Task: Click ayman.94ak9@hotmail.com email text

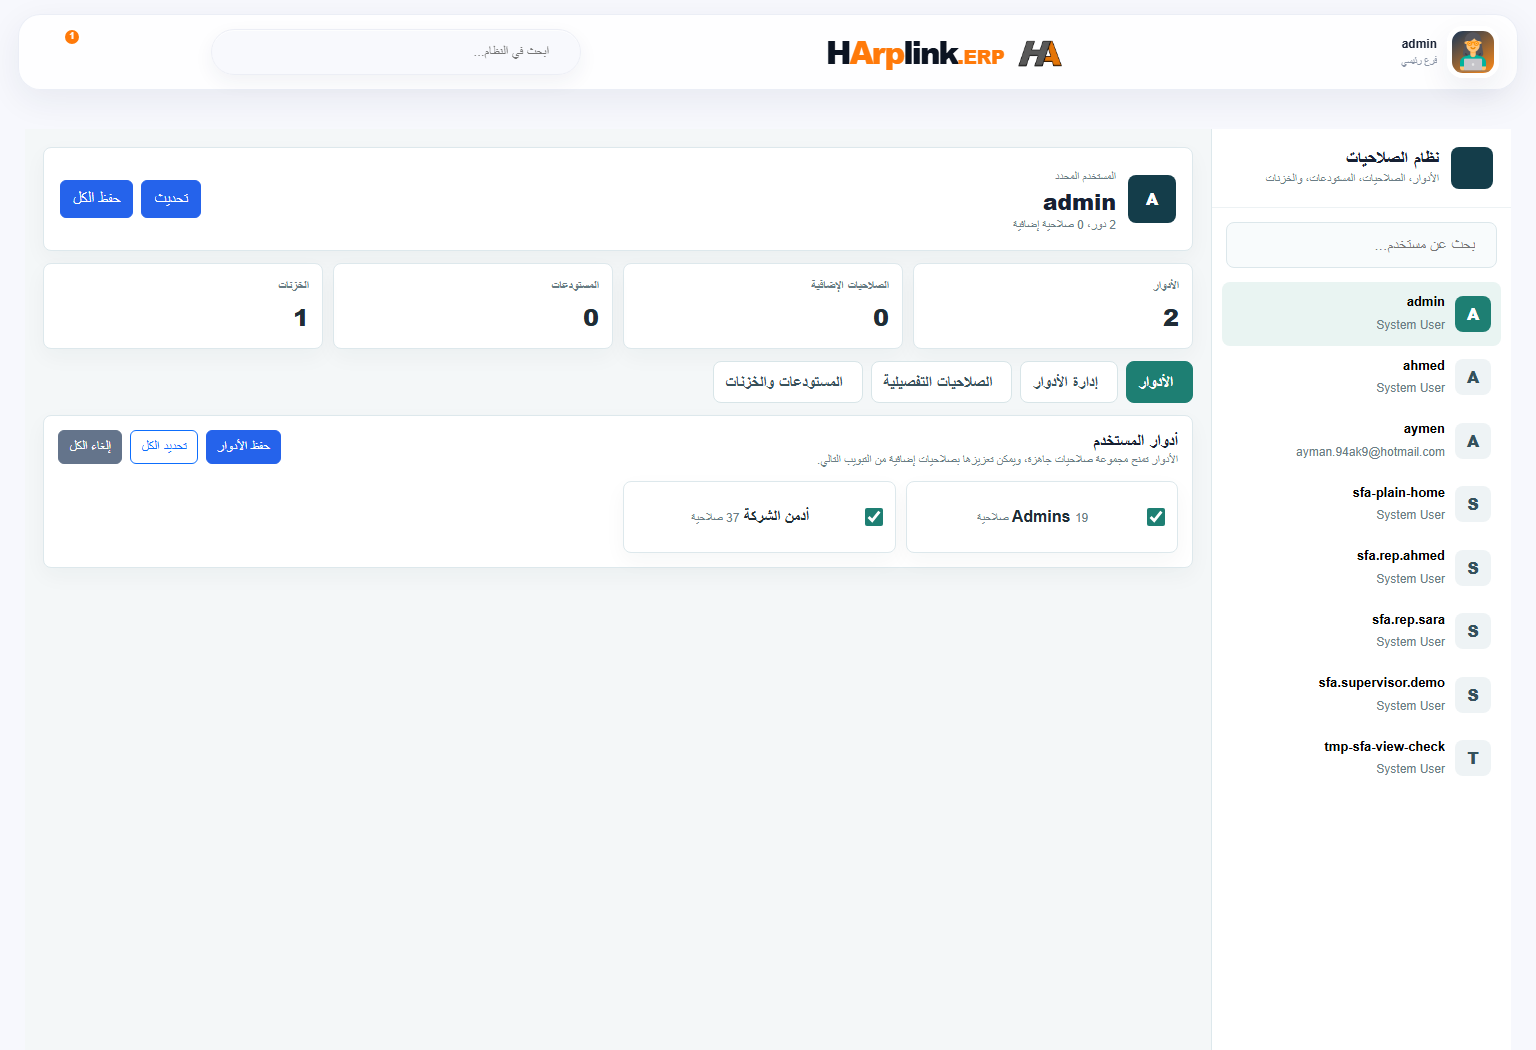Action: [x=1370, y=452]
